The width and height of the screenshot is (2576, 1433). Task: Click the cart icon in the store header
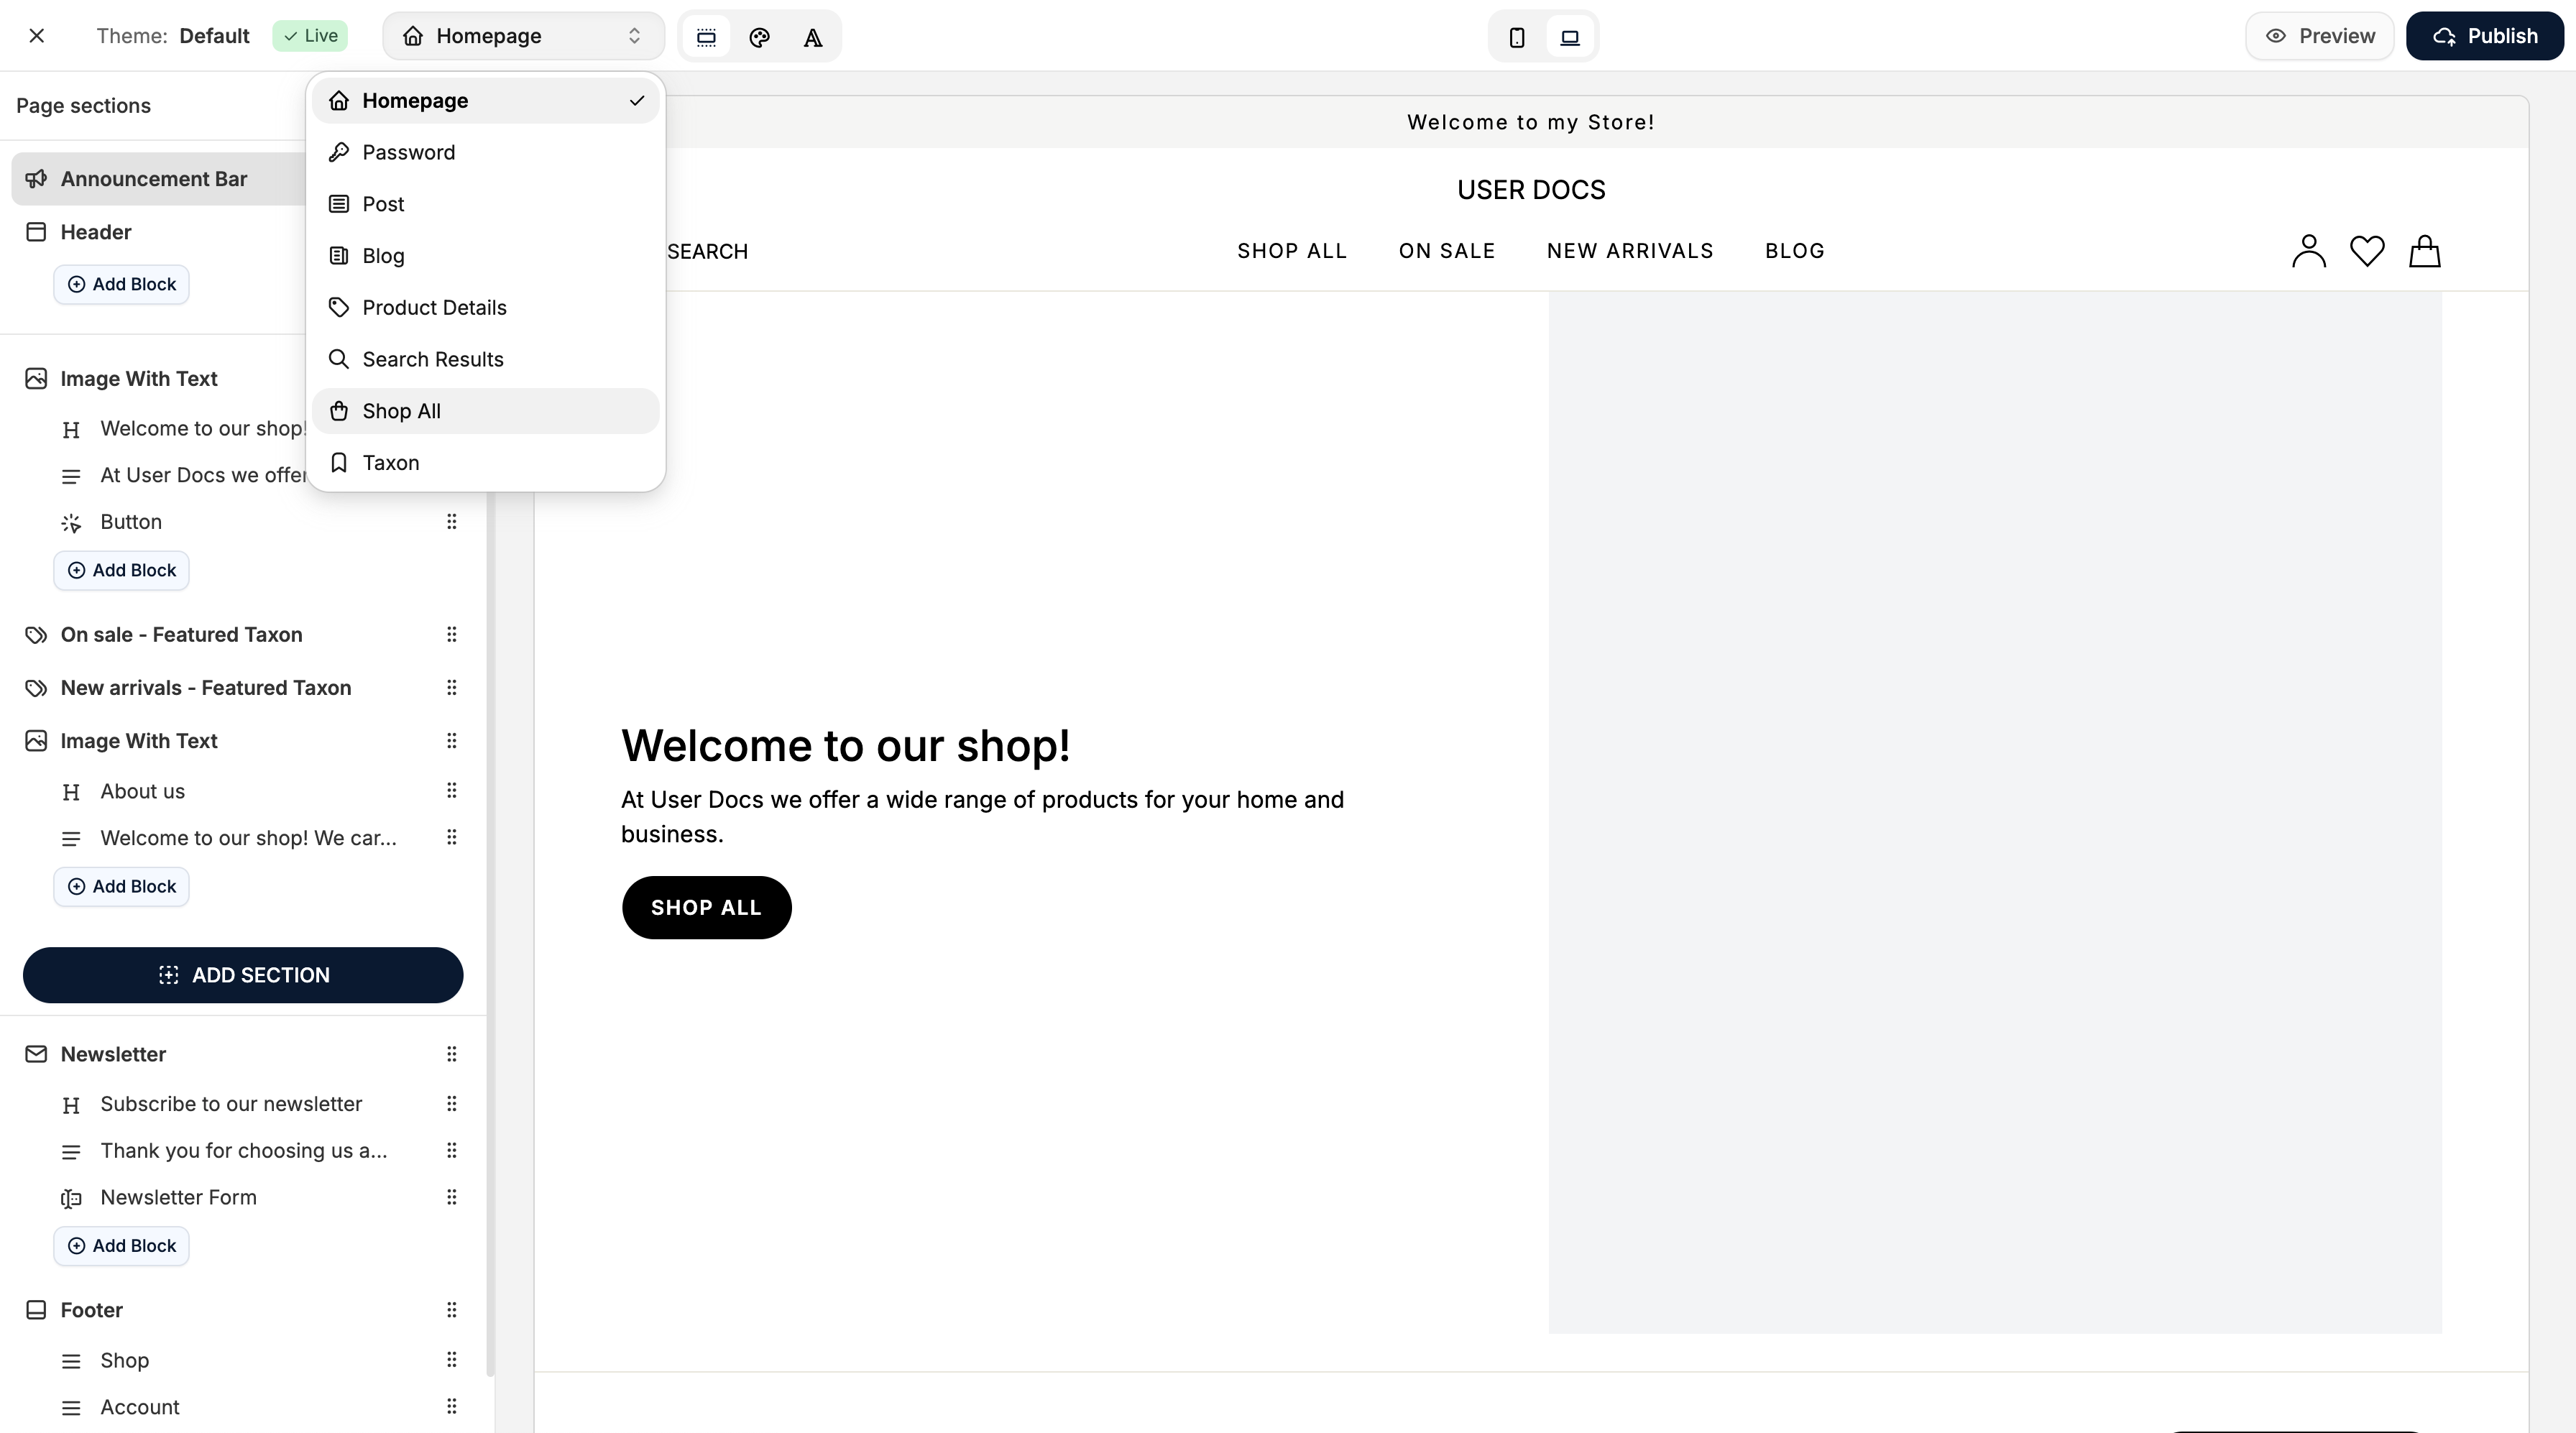(x=2424, y=251)
